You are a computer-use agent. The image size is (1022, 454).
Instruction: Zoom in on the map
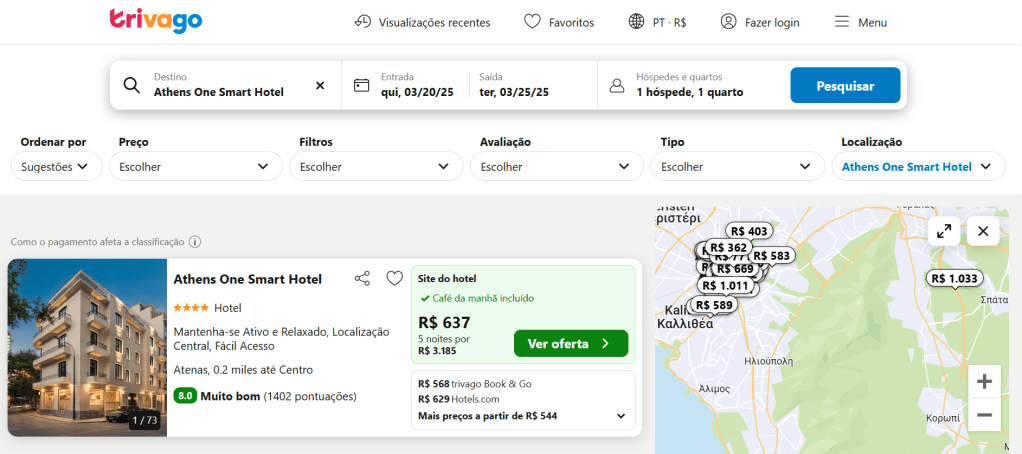[984, 381]
